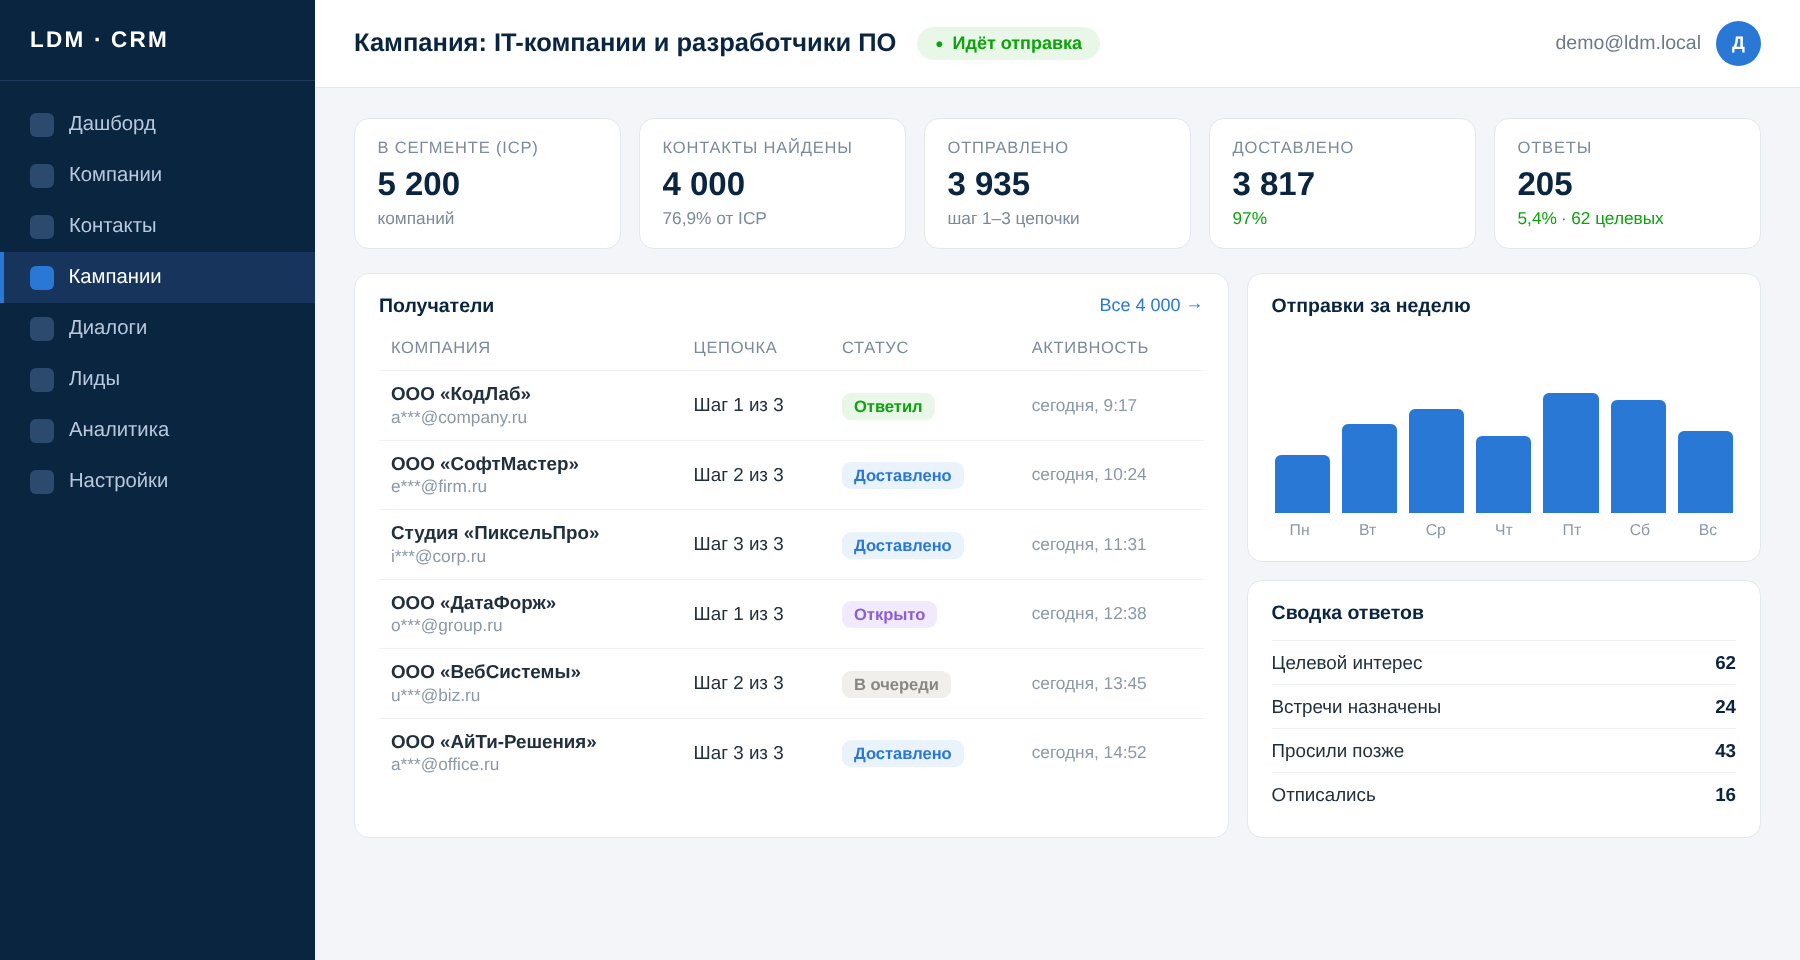Click the 'Отписались' summary row
1800x960 pixels.
(1504, 795)
